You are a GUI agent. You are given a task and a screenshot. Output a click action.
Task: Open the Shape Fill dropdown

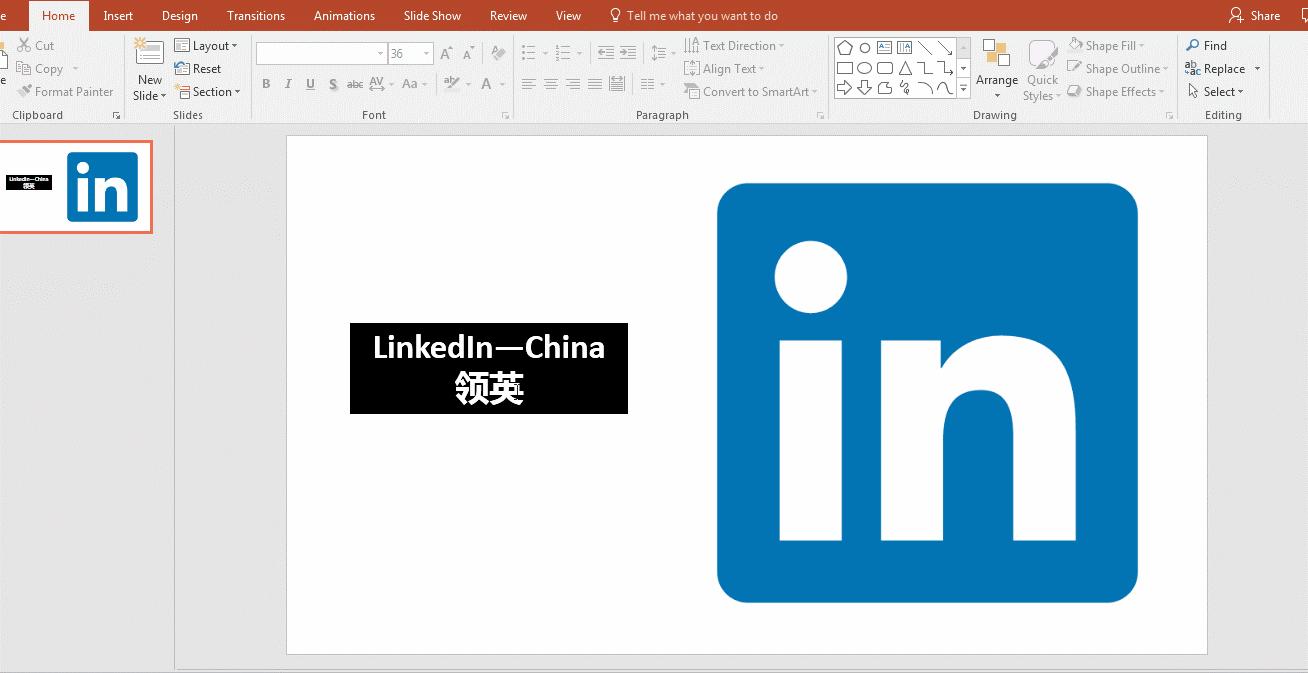pyautogui.click(x=1107, y=46)
